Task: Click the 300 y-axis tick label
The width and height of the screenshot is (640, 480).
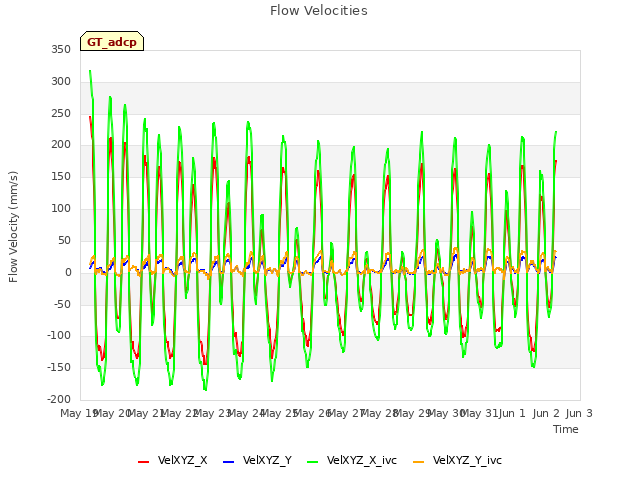Action: [x=61, y=82]
